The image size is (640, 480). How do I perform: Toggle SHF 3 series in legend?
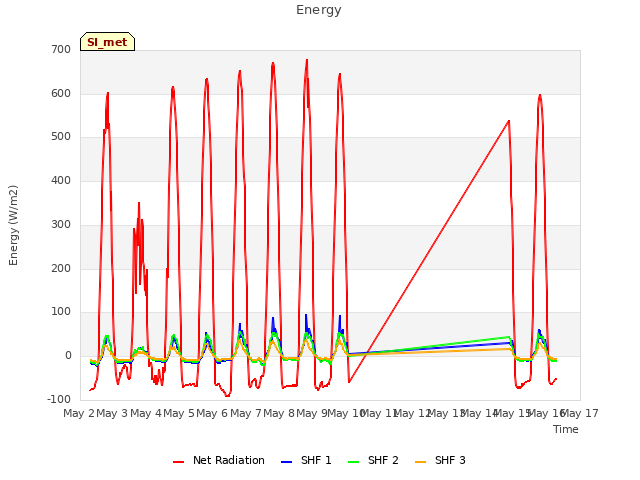tap(440, 460)
